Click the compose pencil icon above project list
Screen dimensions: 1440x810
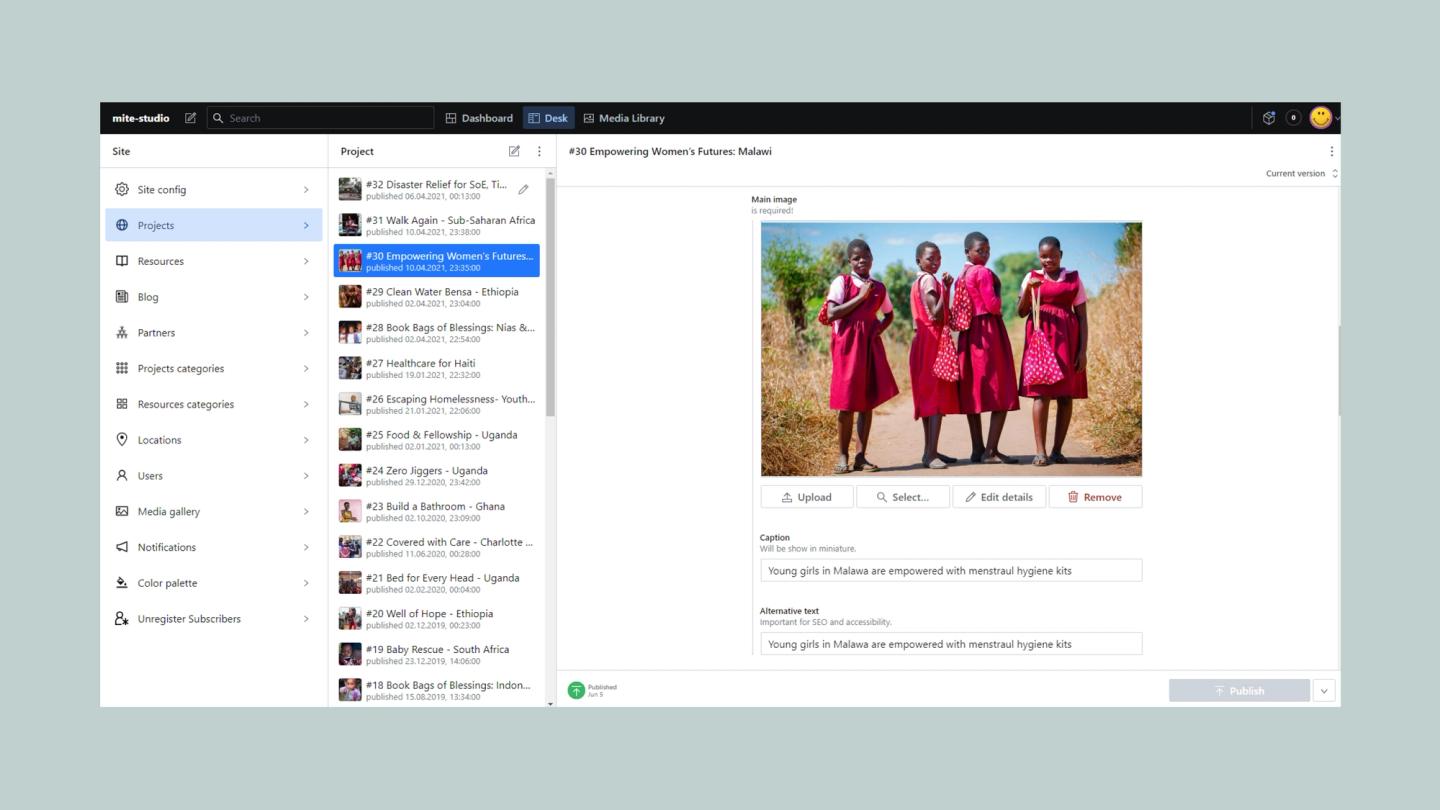tap(514, 151)
